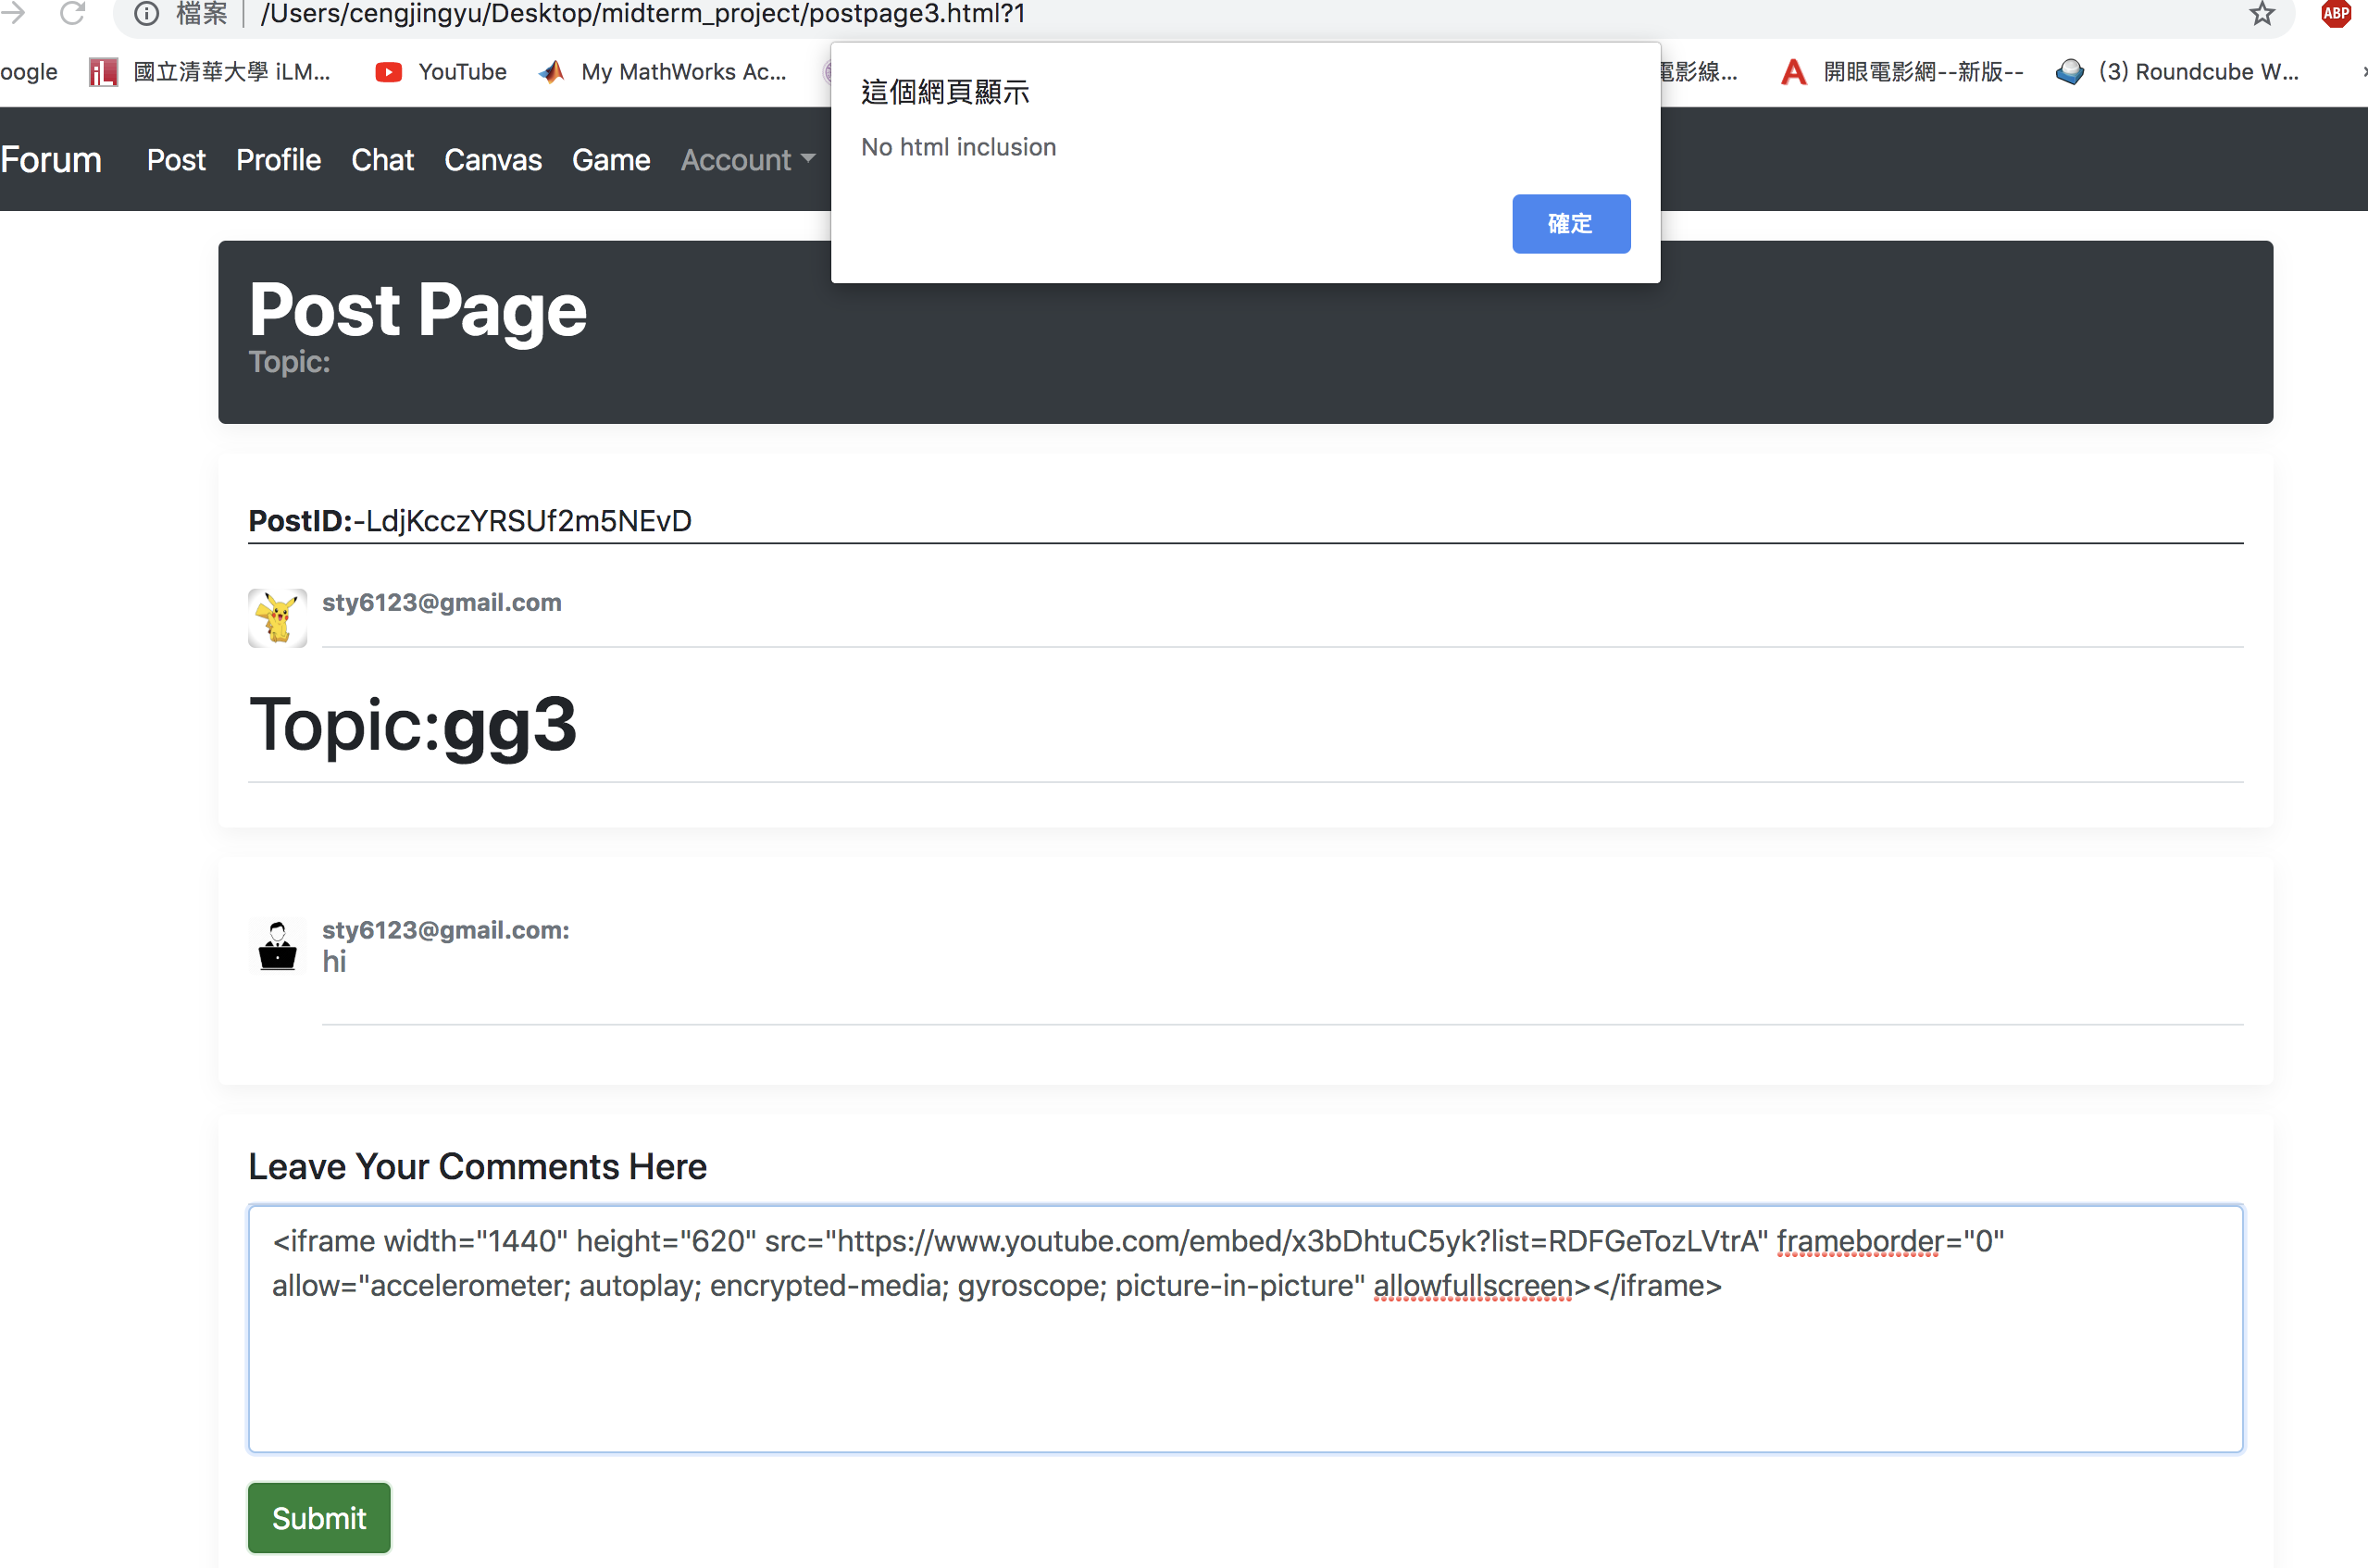2368x1568 pixels.
Task: Click the Forum brand link
Action: [x=51, y=160]
